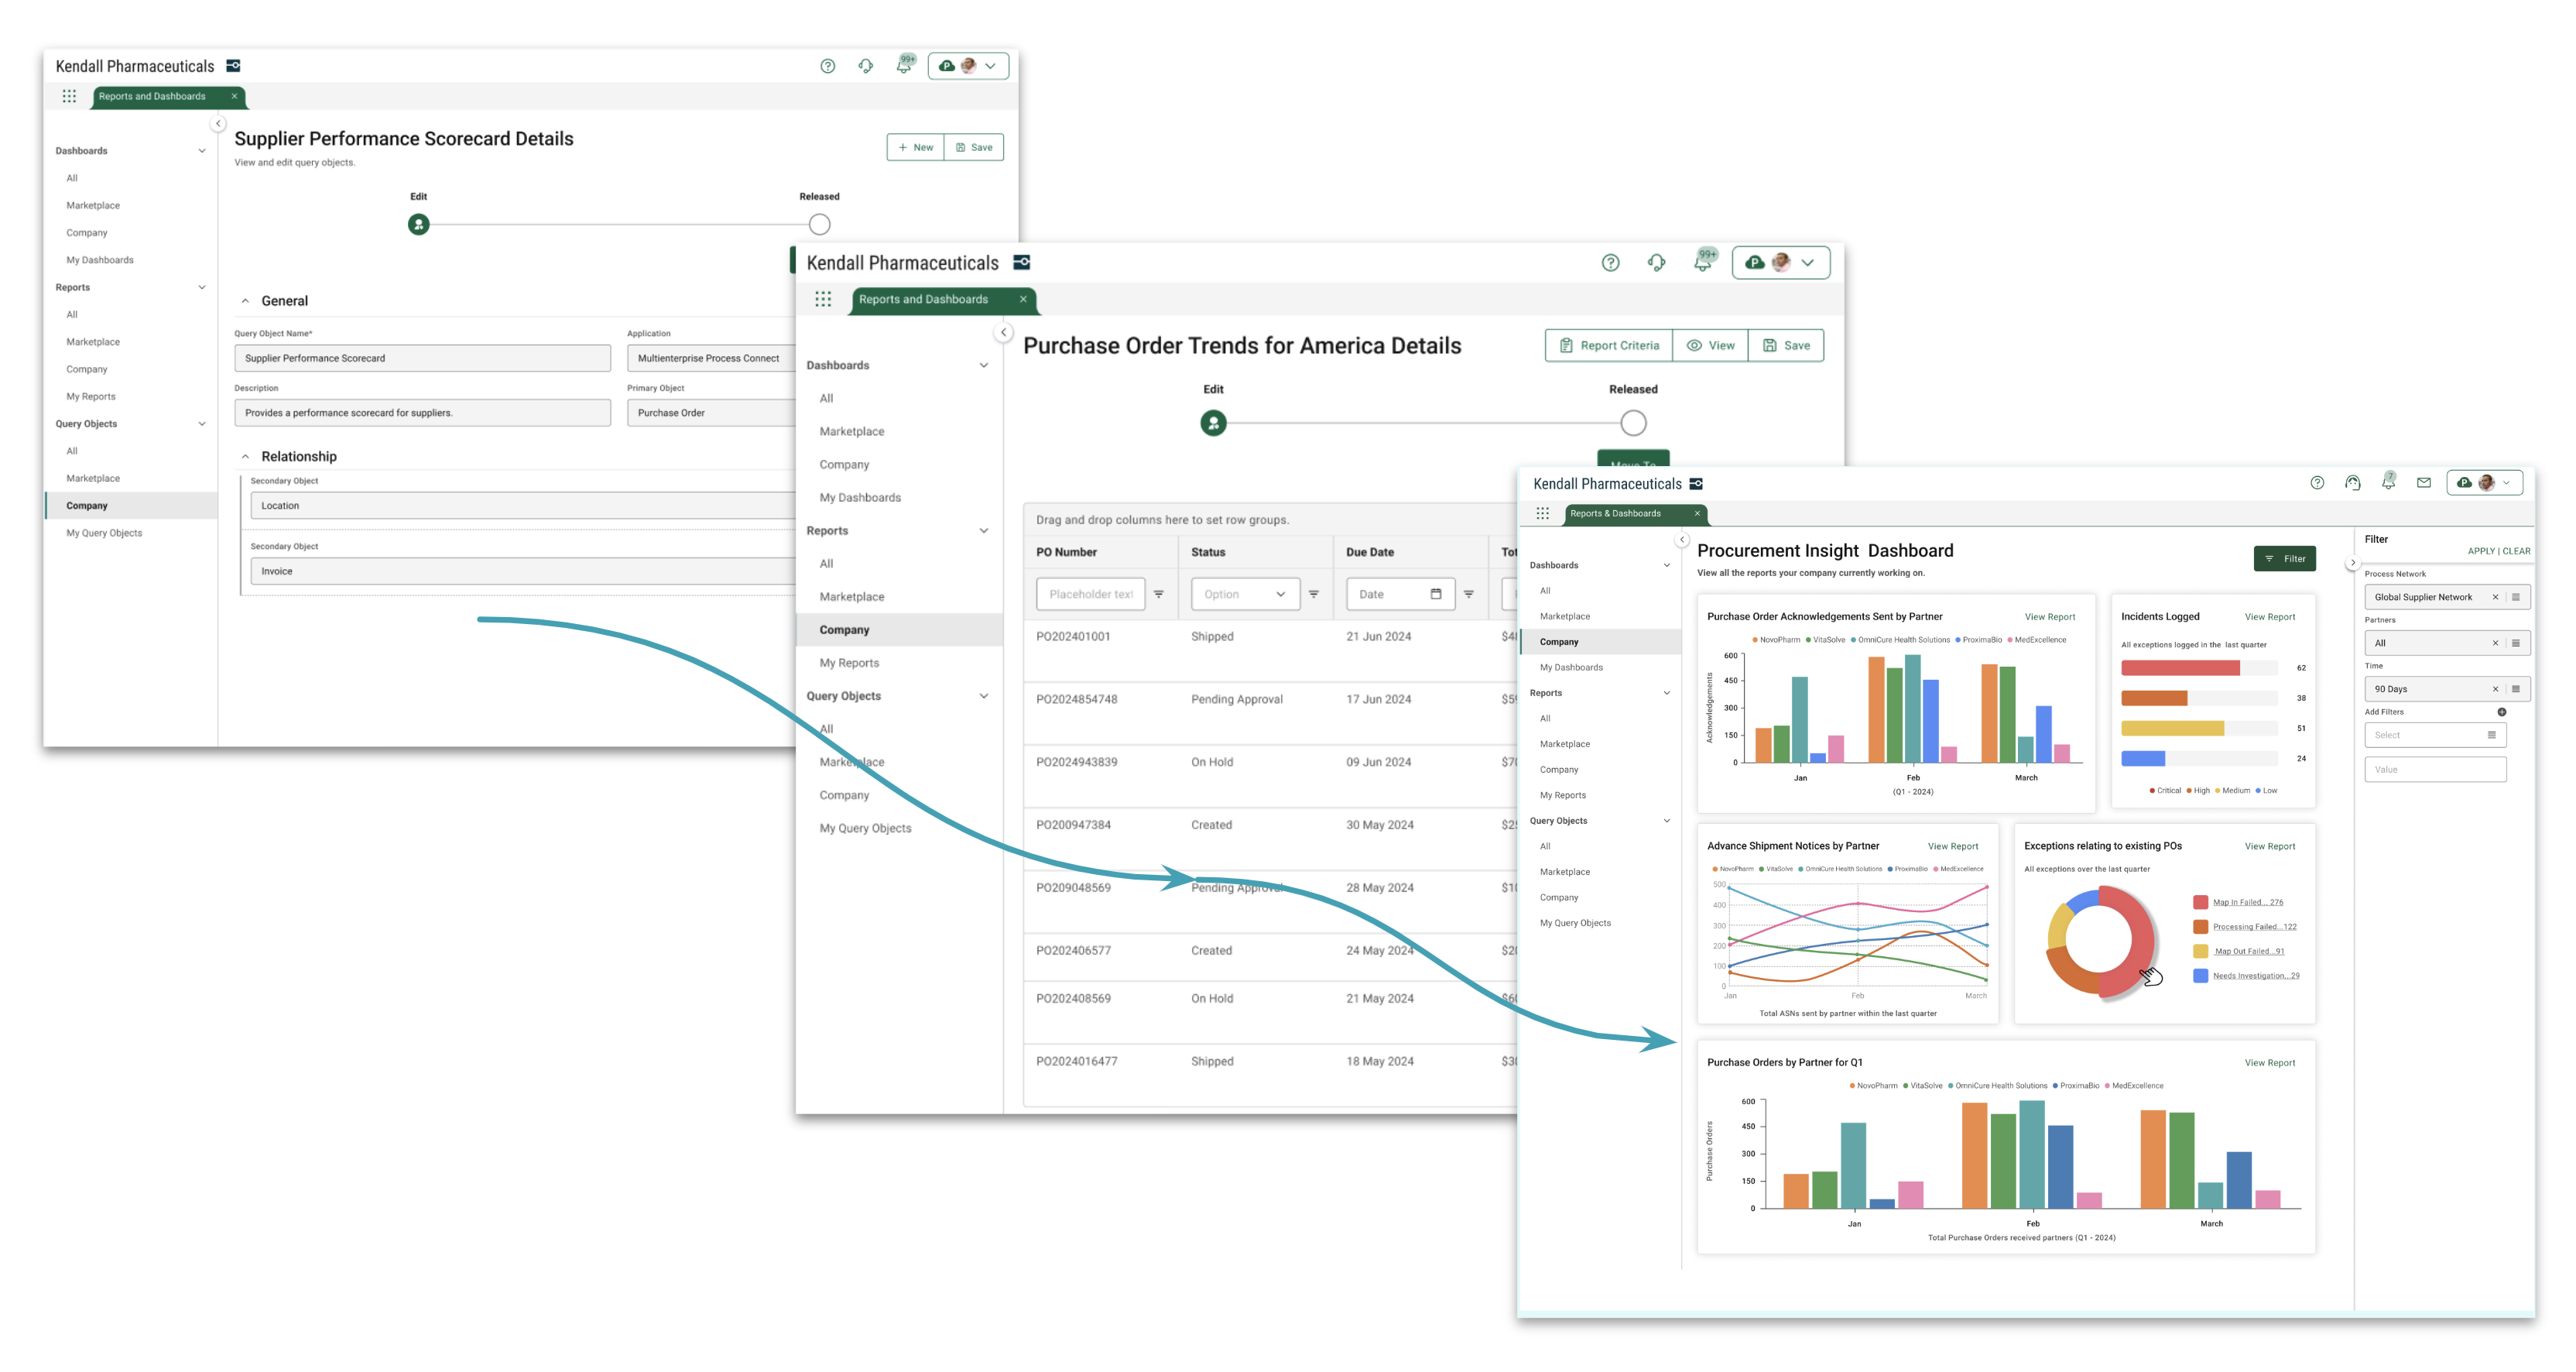Select Released stage circle in Purchase Order Trends
This screenshot has width=2576, height=1372.
point(1633,423)
